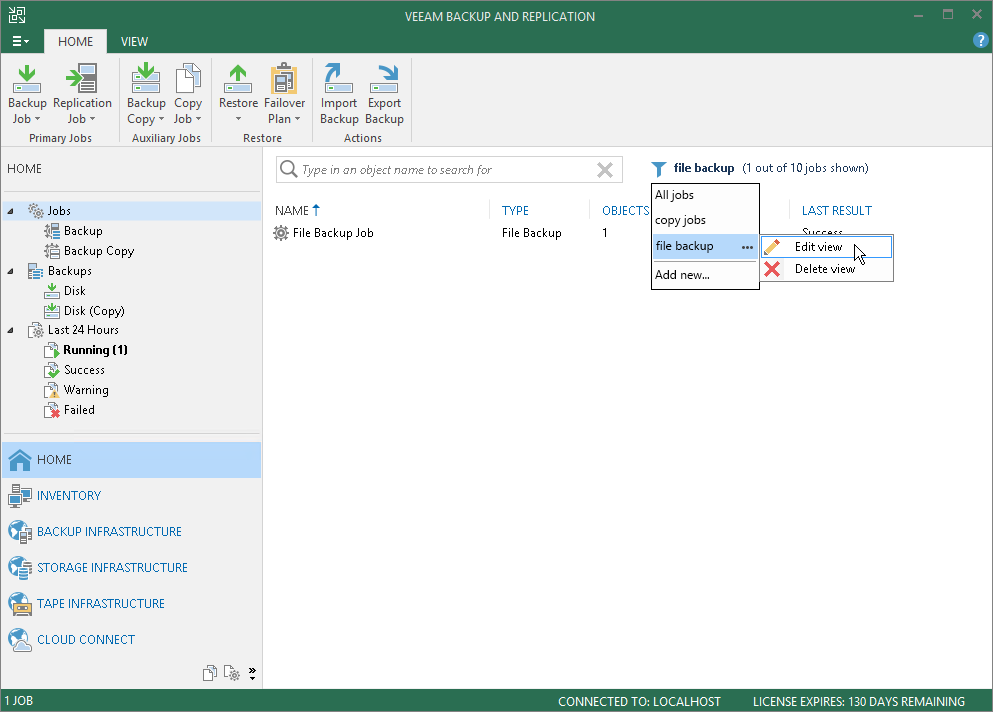The width and height of the screenshot is (993, 712).
Task: Sort by the TYPE column header
Action: pos(515,211)
